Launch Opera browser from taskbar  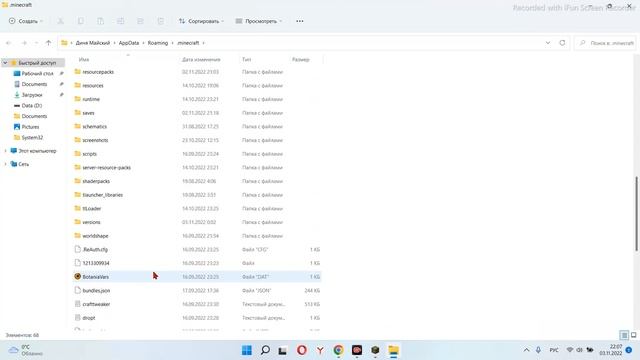tap(302, 350)
